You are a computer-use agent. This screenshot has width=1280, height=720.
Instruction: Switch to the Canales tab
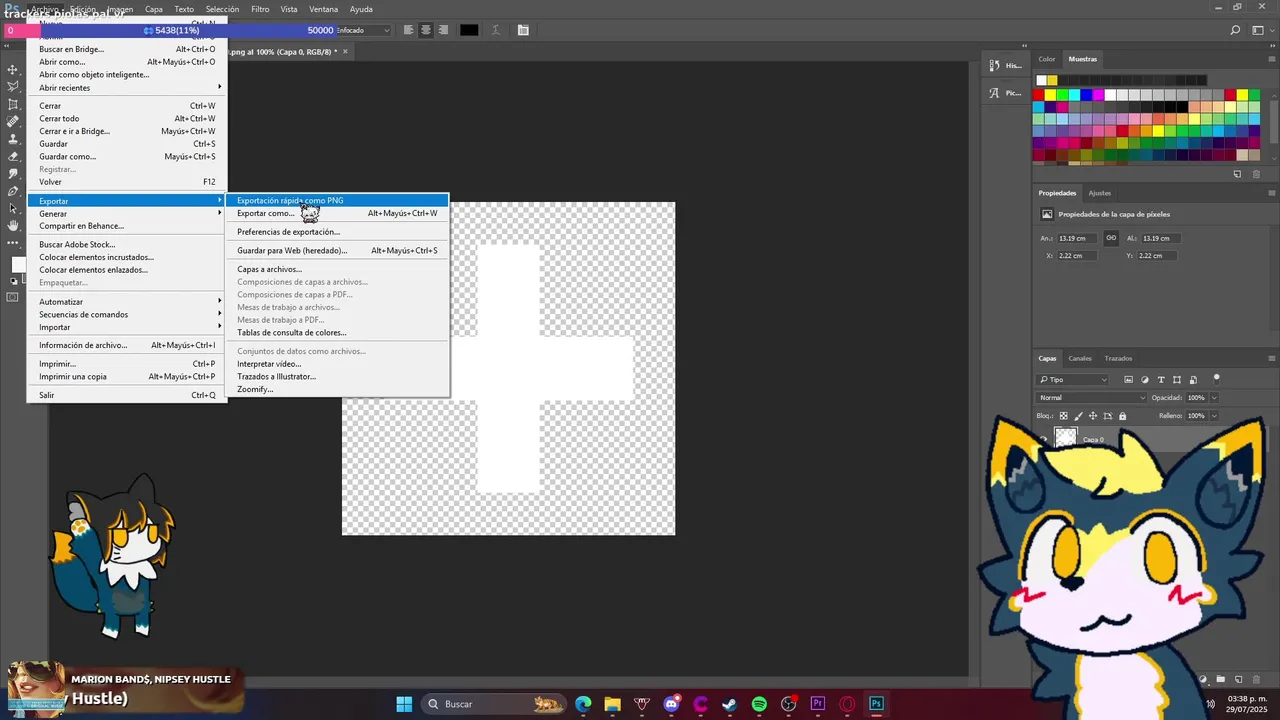click(x=1080, y=358)
